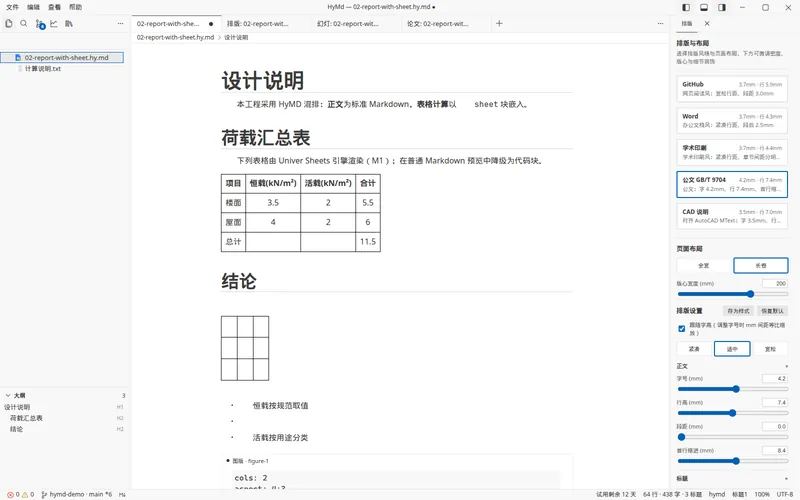Click 版心宽度 value field 200
This screenshot has height=500, width=800.
[x=775, y=284]
